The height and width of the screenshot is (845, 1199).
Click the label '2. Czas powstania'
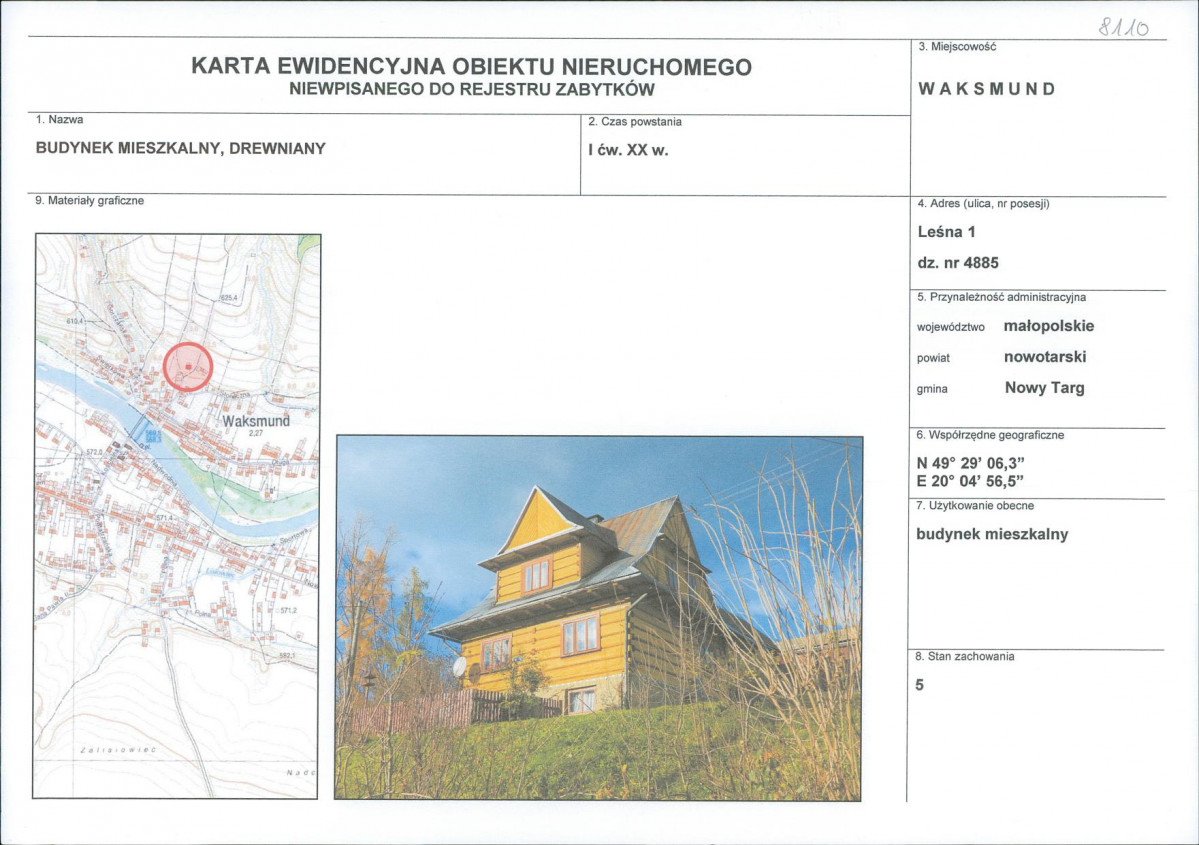click(x=635, y=122)
